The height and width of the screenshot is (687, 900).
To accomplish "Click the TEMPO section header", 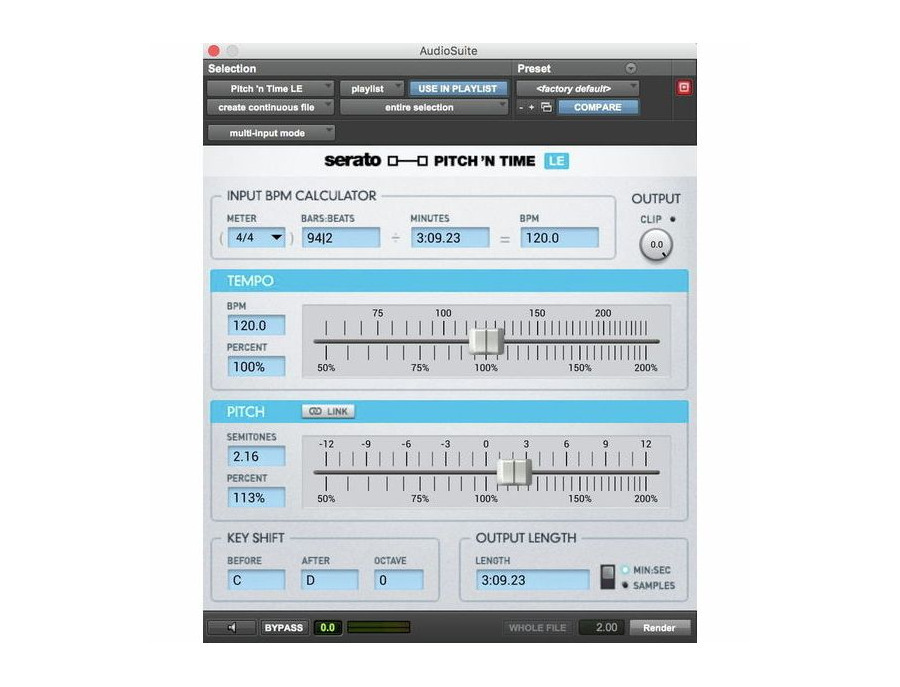I will (x=449, y=281).
